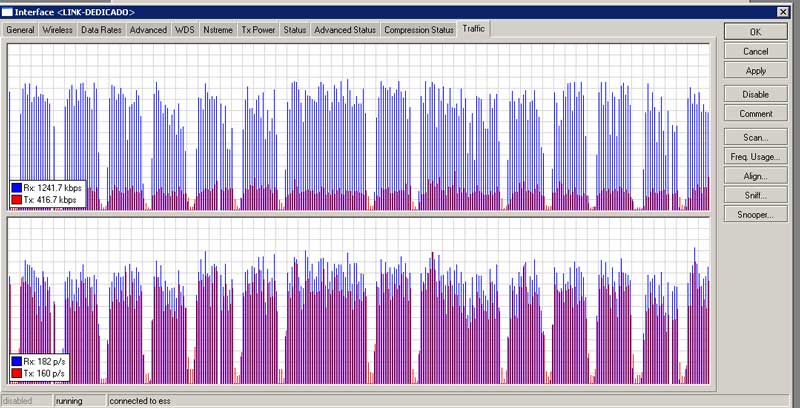Open the General tab

pyautogui.click(x=20, y=30)
